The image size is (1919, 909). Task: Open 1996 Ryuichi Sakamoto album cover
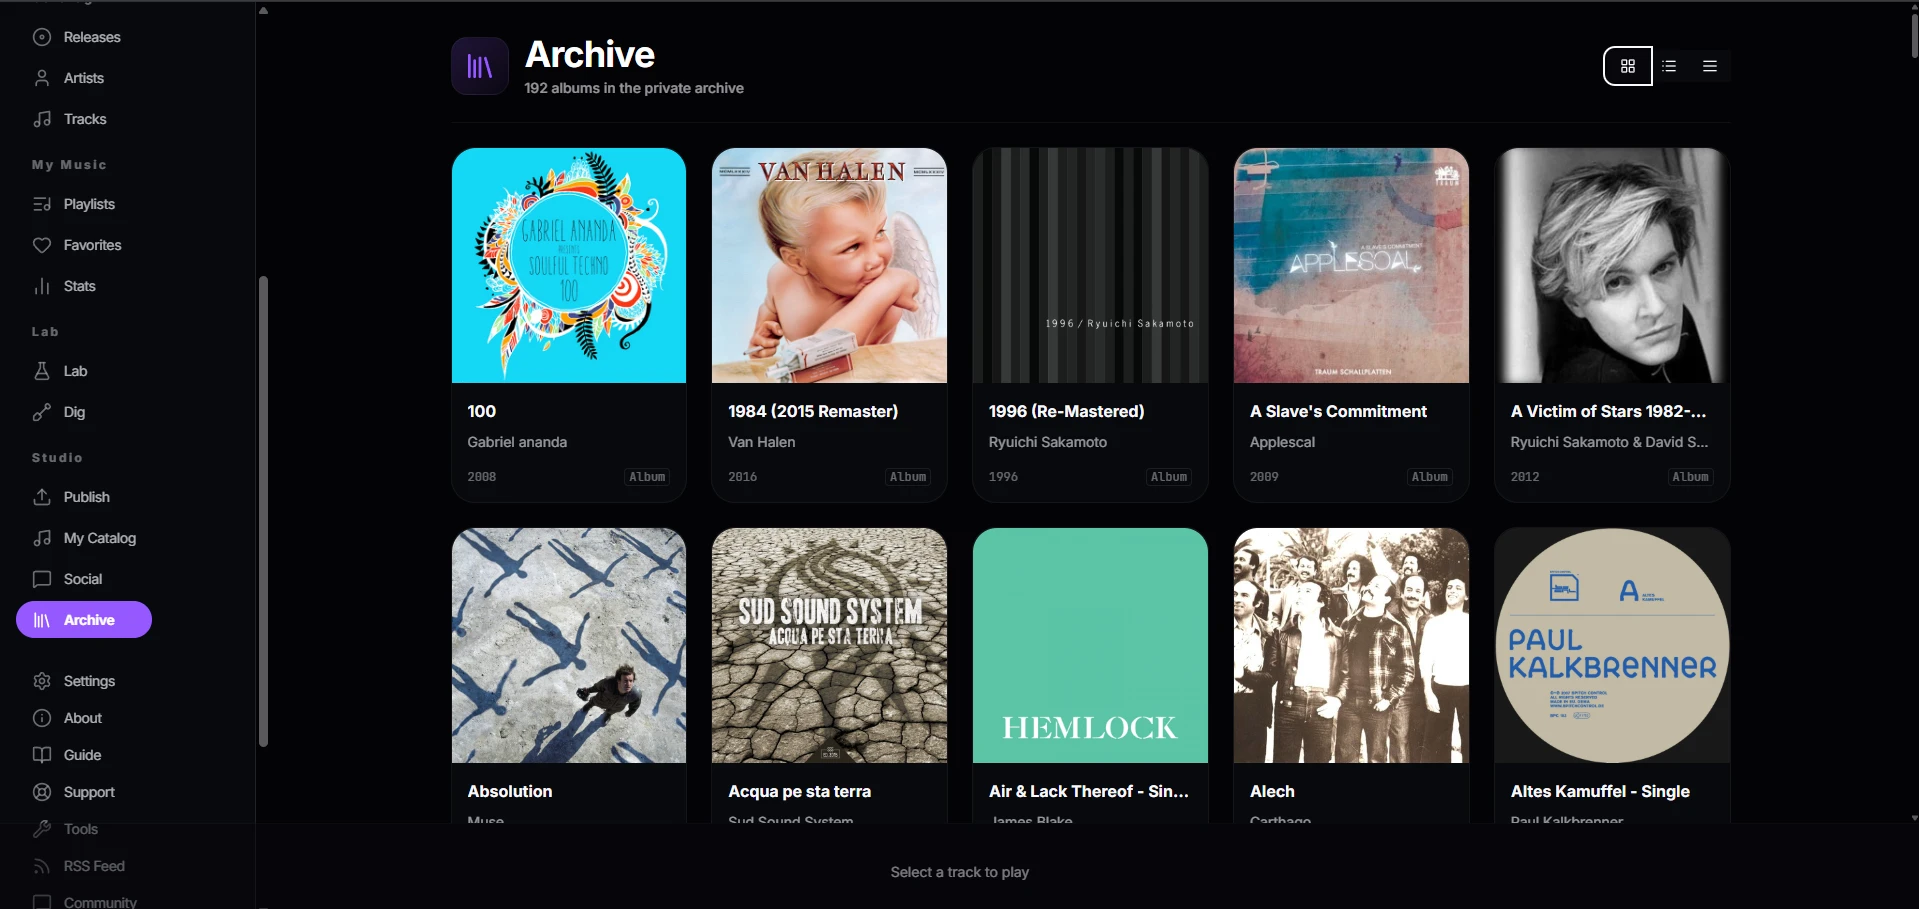[1090, 266]
